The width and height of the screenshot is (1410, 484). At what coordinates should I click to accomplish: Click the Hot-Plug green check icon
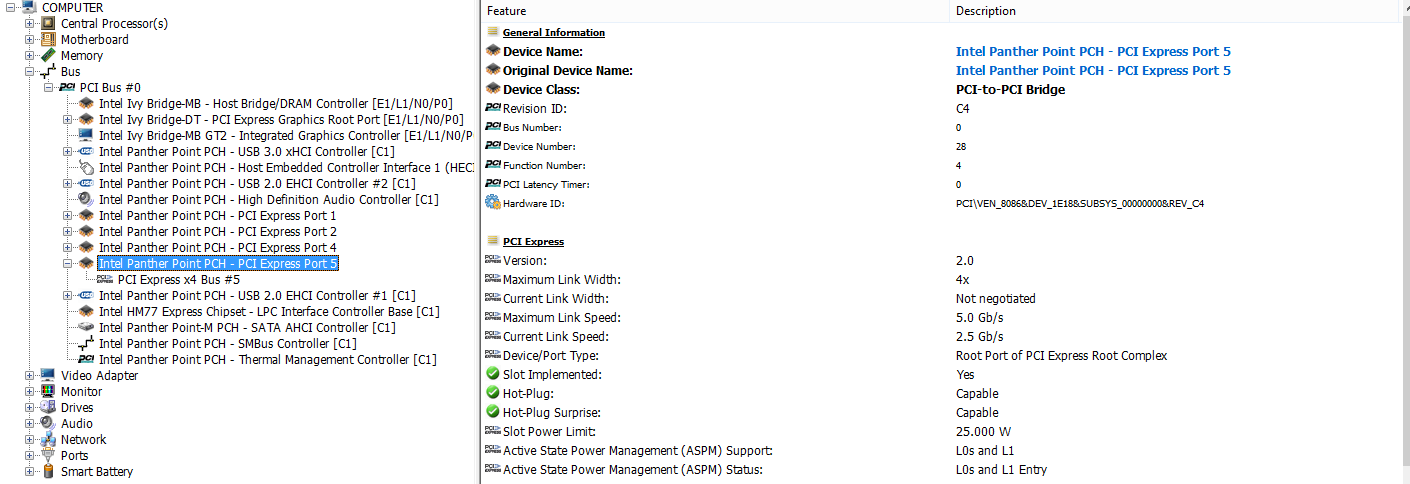click(x=492, y=393)
